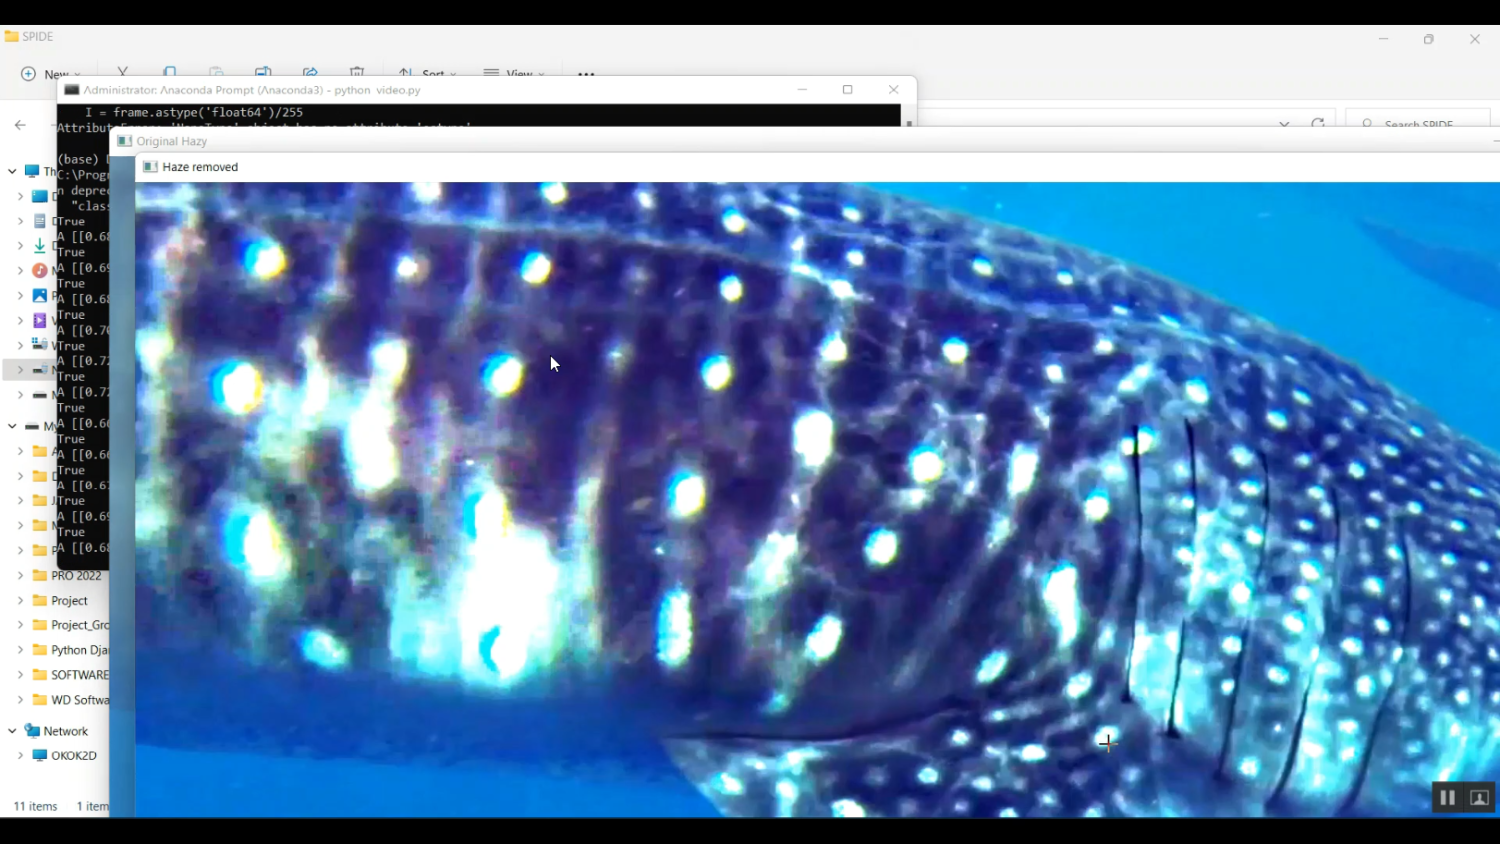Image resolution: width=1500 pixels, height=844 pixels.
Task: Click the Original Hazy window icon
Action: (x=125, y=141)
